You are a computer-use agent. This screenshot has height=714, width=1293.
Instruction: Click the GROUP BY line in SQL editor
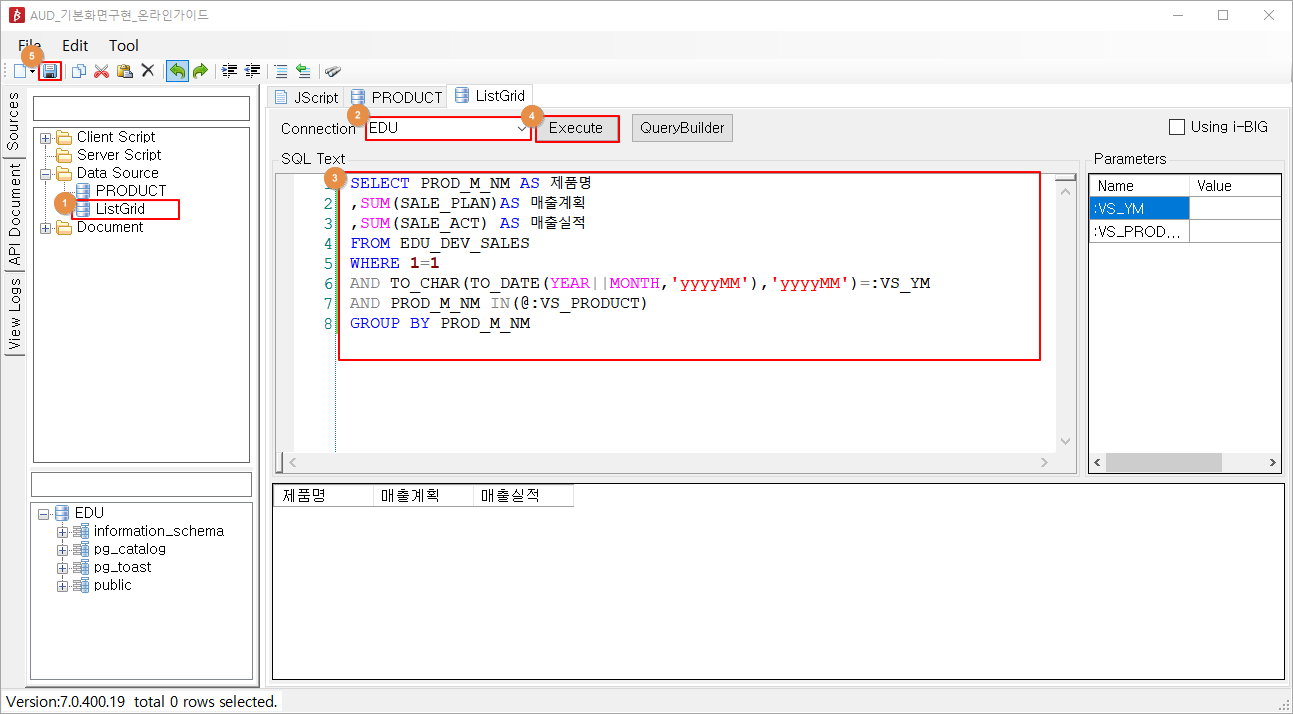coord(440,323)
